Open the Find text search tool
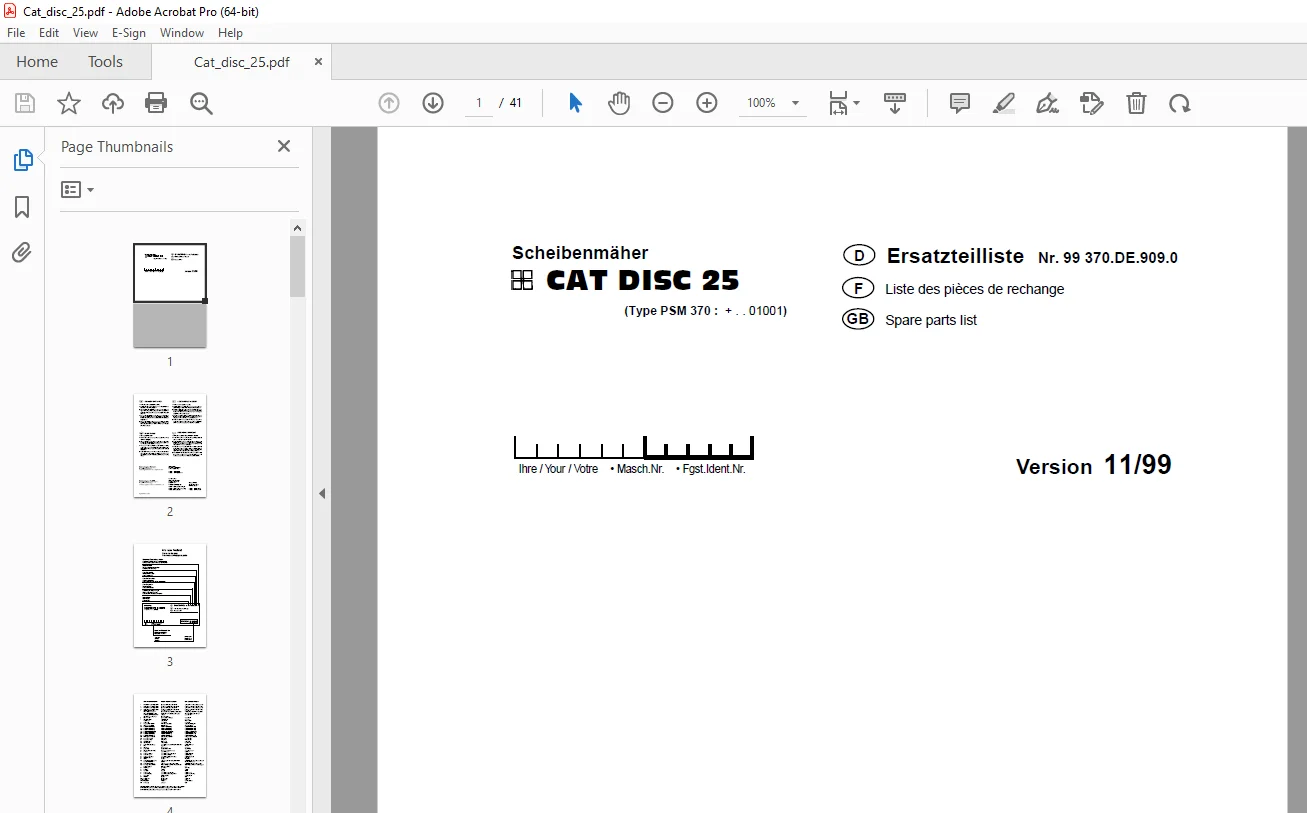The width and height of the screenshot is (1307, 813). 202,103
